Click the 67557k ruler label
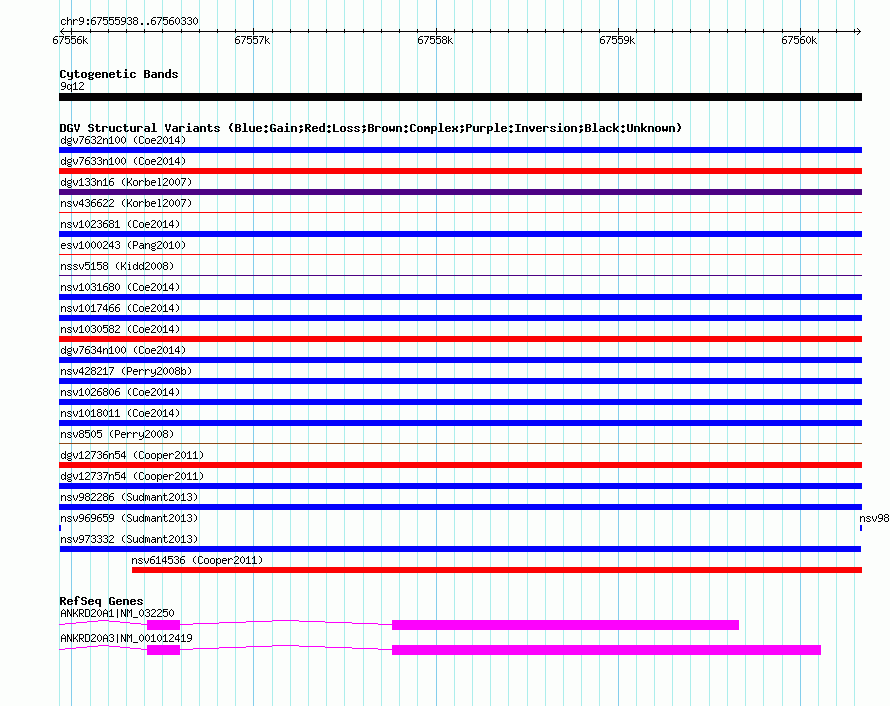 [252, 40]
